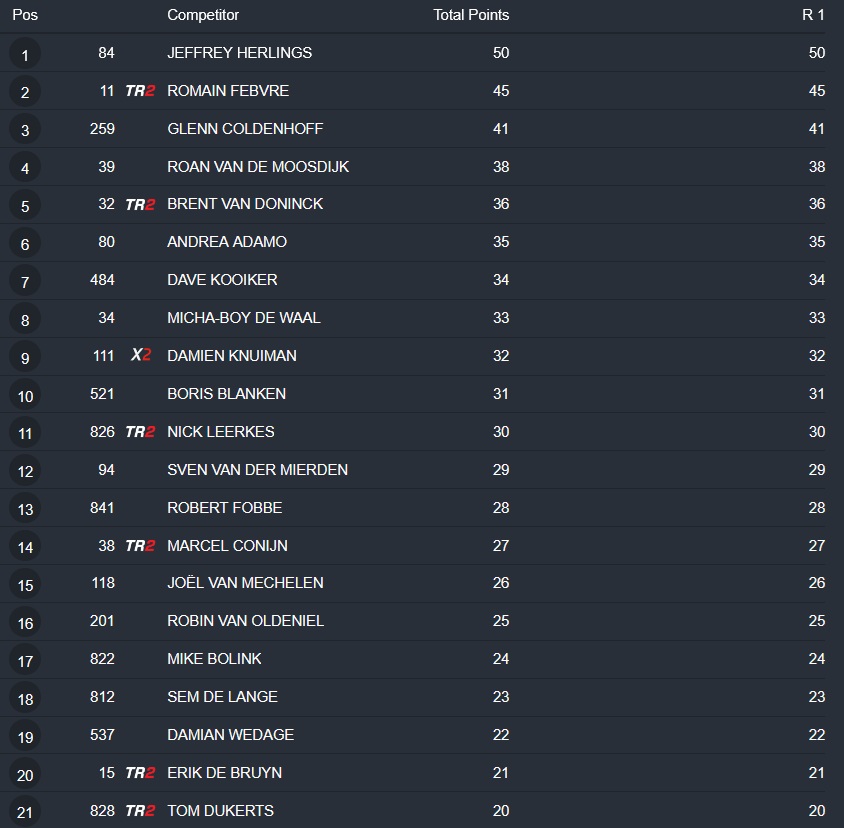Click TR2 icon beside Tom Dukerts
Image resolution: width=844 pixels, height=828 pixels.
click(140, 811)
